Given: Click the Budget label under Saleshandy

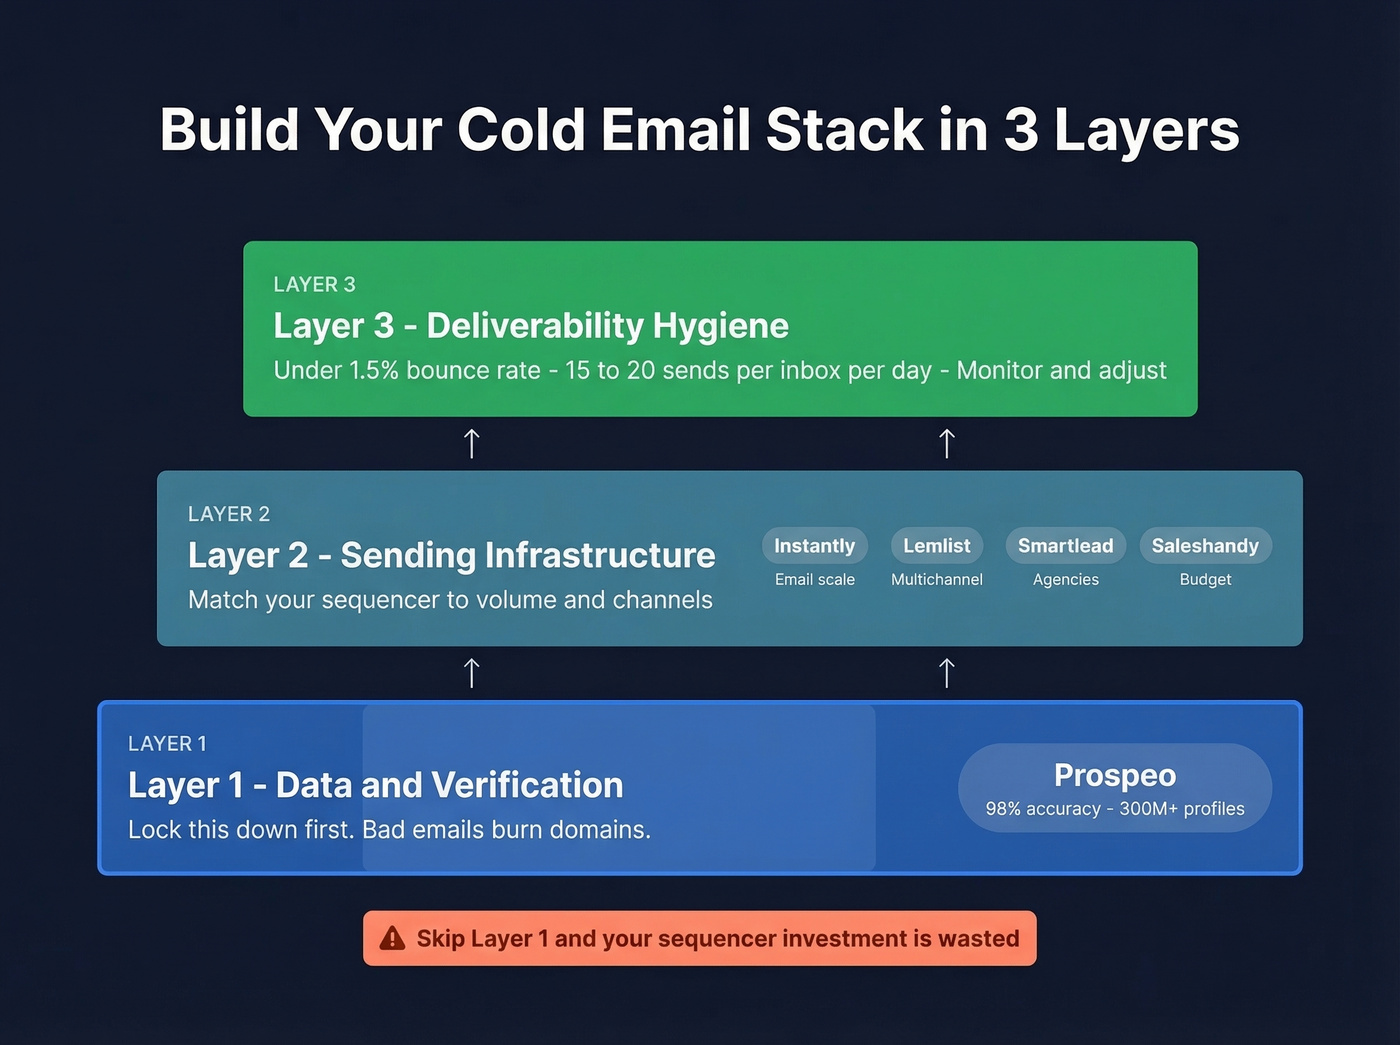Looking at the screenshot, I should (1205, 579).
